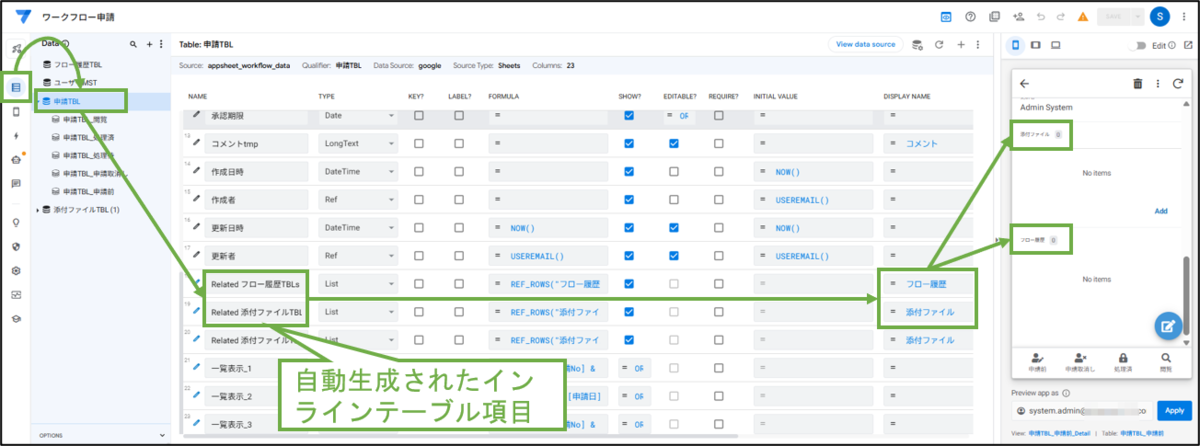The width and height of the screenshot is (1200, 446).
Task: Click the Apply button
Action: 1172,411
